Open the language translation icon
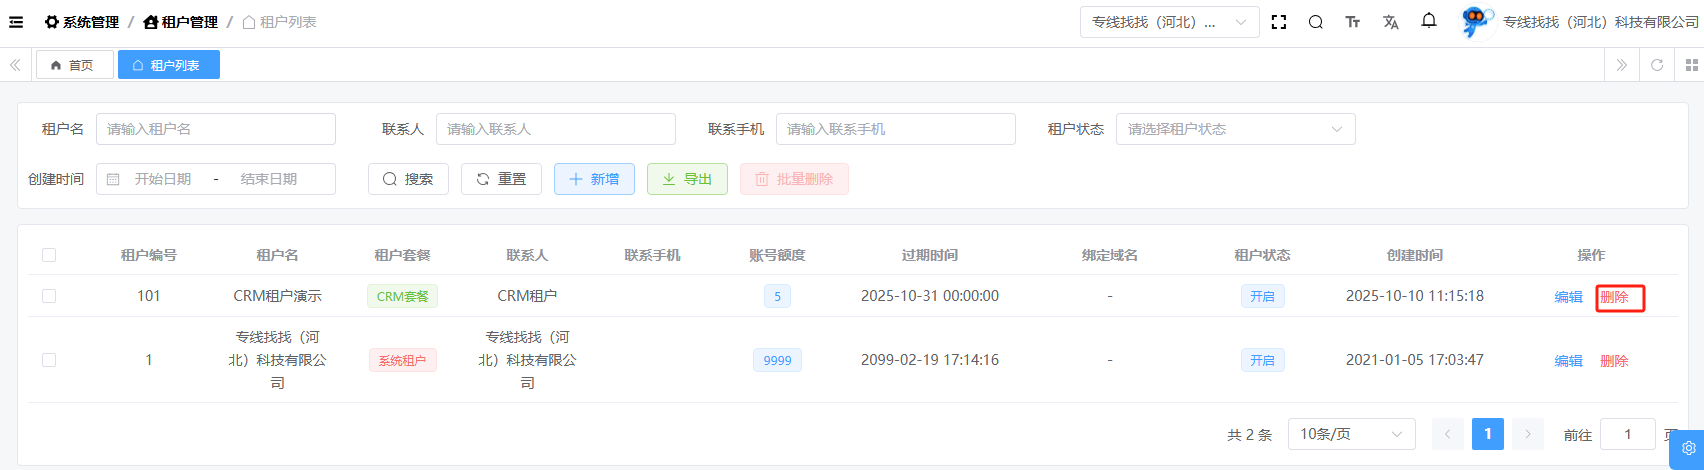1704x470 pixels. coord(1391,22)
